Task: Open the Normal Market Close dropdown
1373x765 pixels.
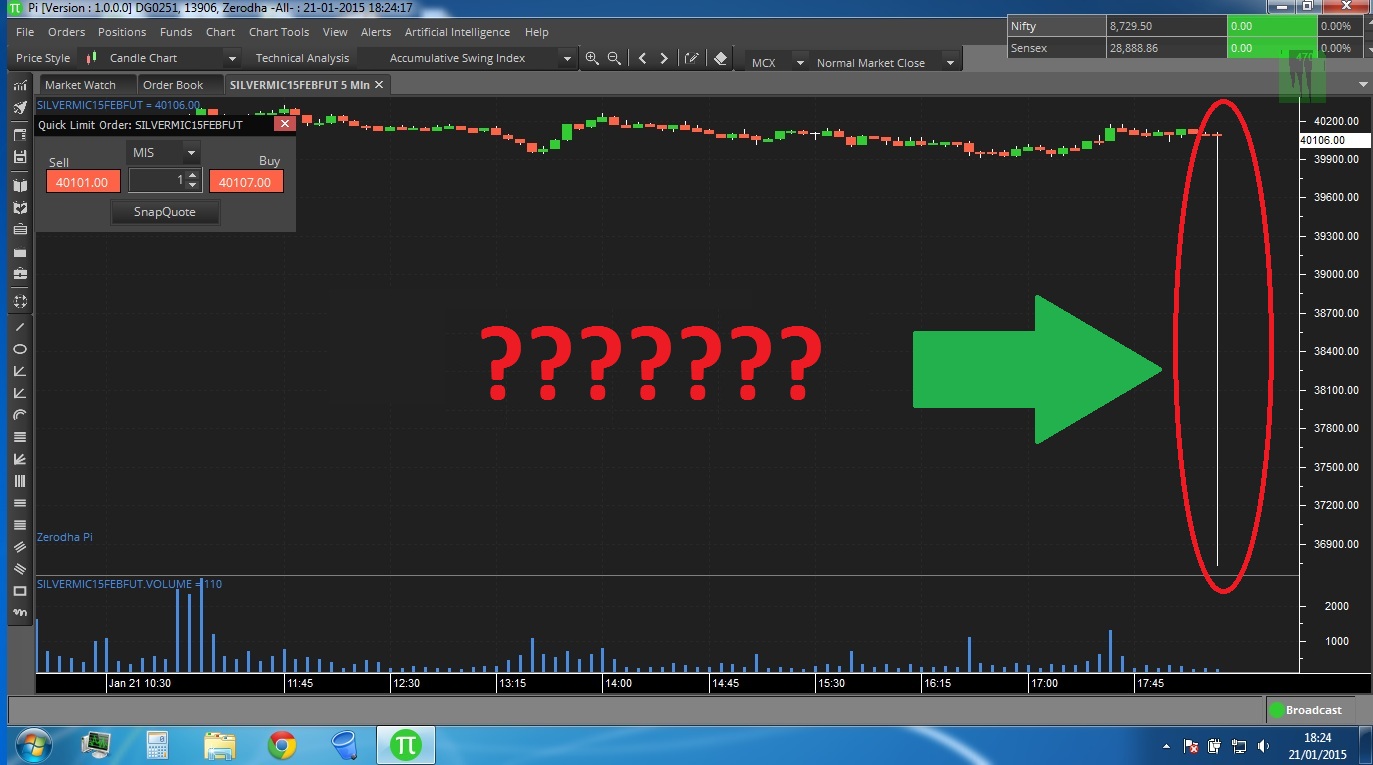Action: click(x=951, y=63)
